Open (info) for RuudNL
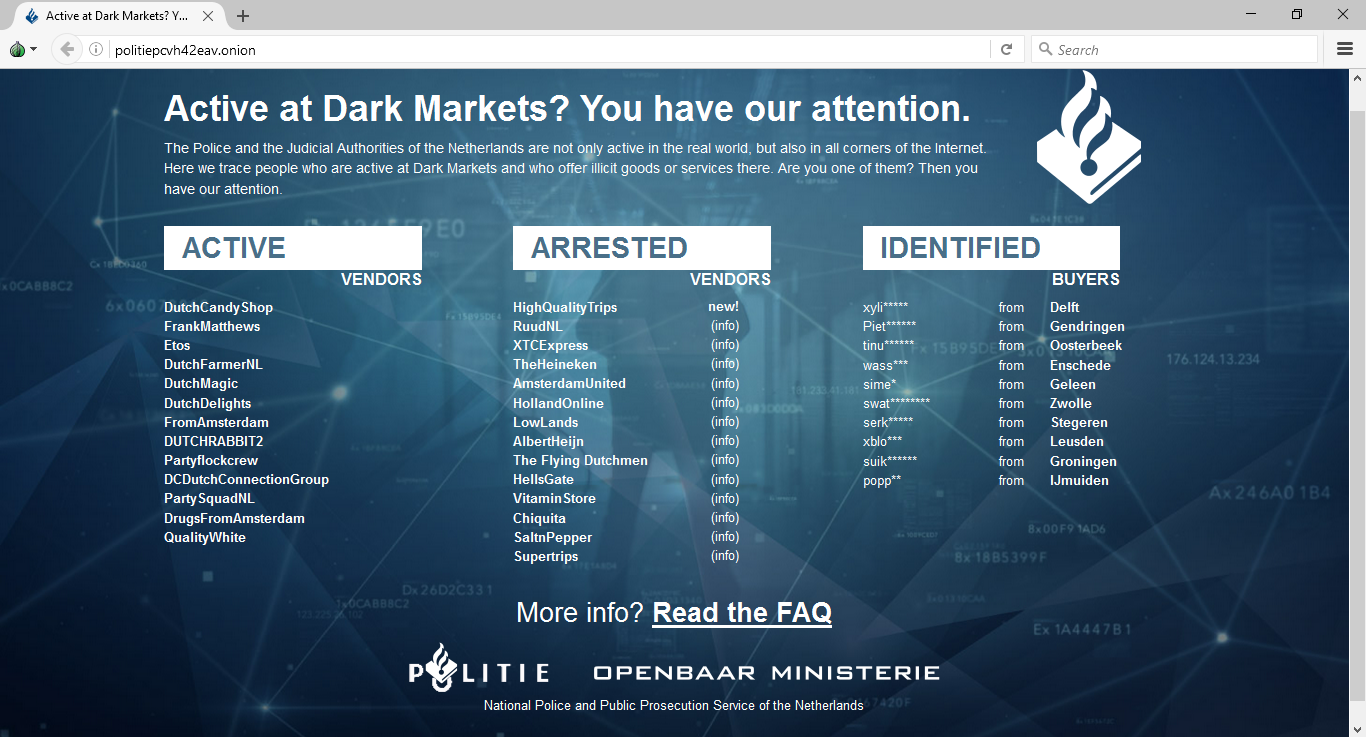This screenshot has height=737, width=1366. [x=725, y=326]
